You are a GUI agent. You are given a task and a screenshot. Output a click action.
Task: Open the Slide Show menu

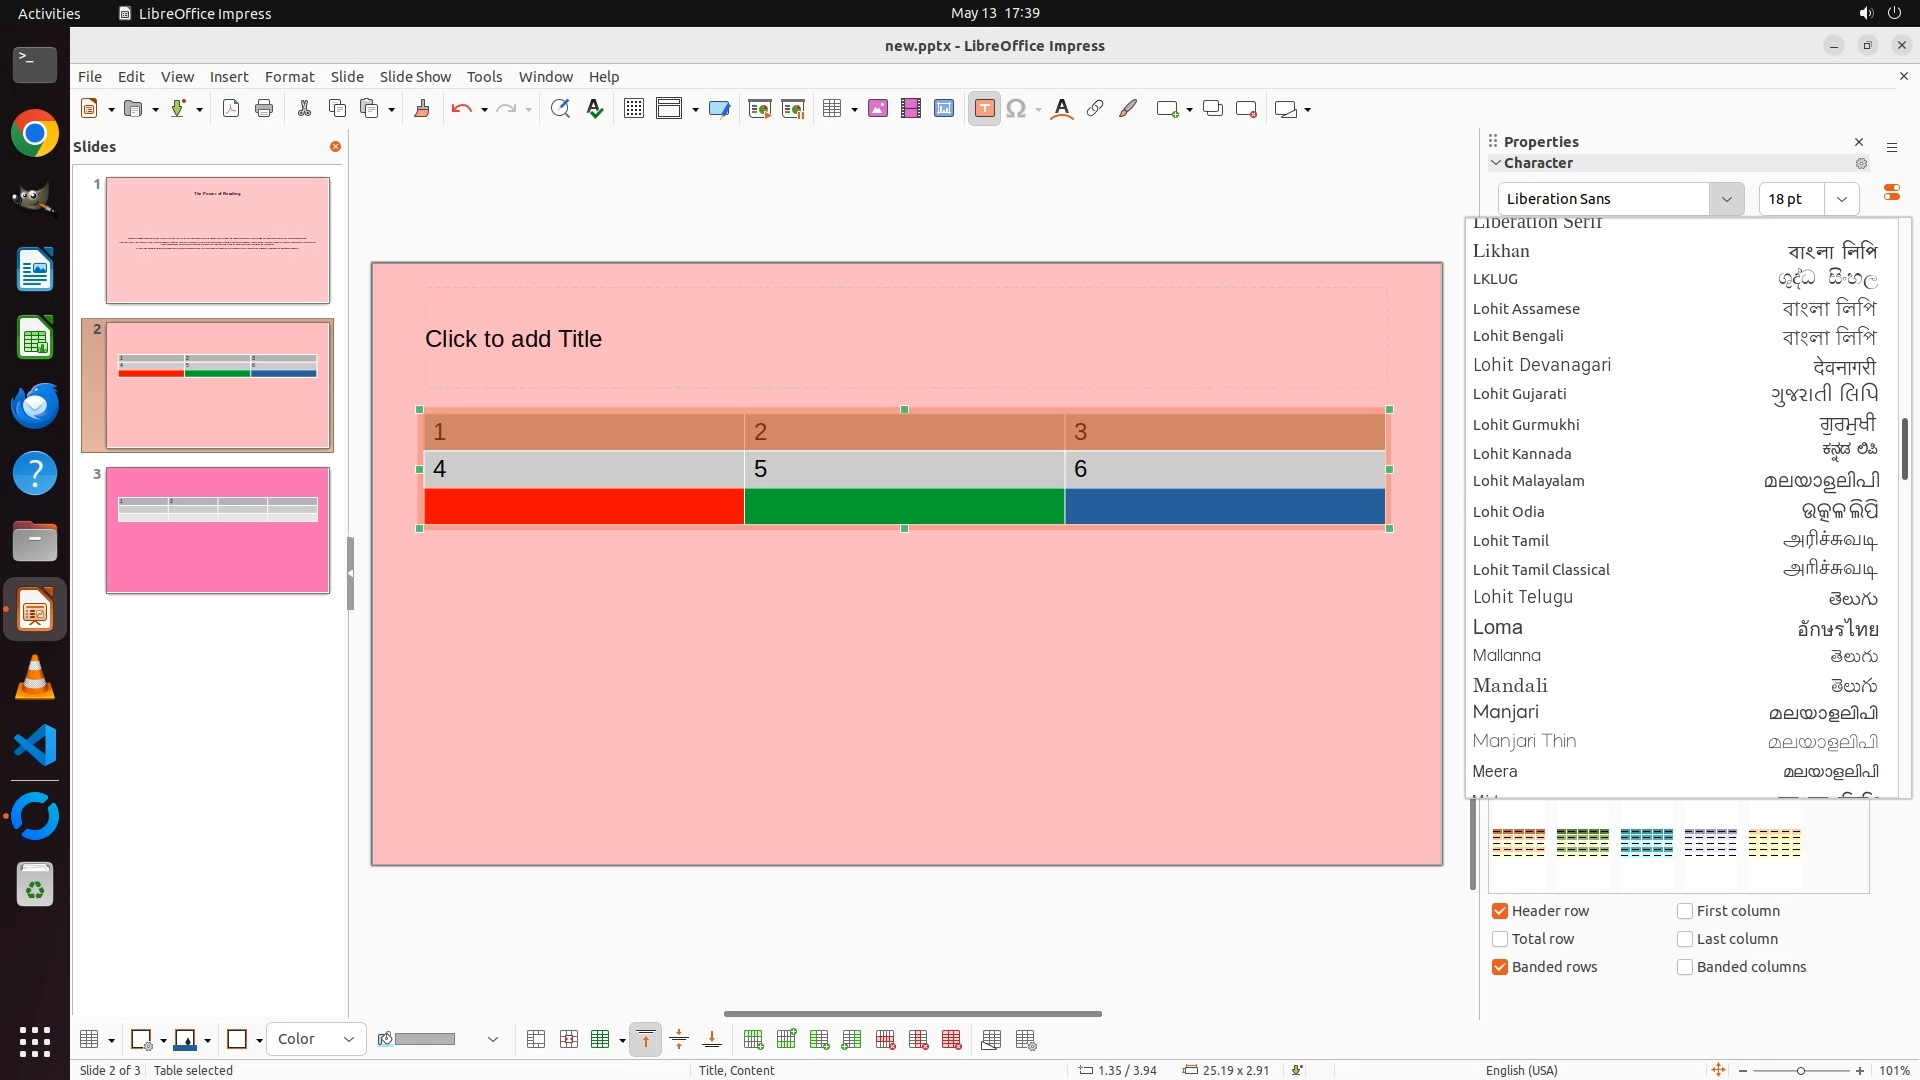(x=415, y=77)
